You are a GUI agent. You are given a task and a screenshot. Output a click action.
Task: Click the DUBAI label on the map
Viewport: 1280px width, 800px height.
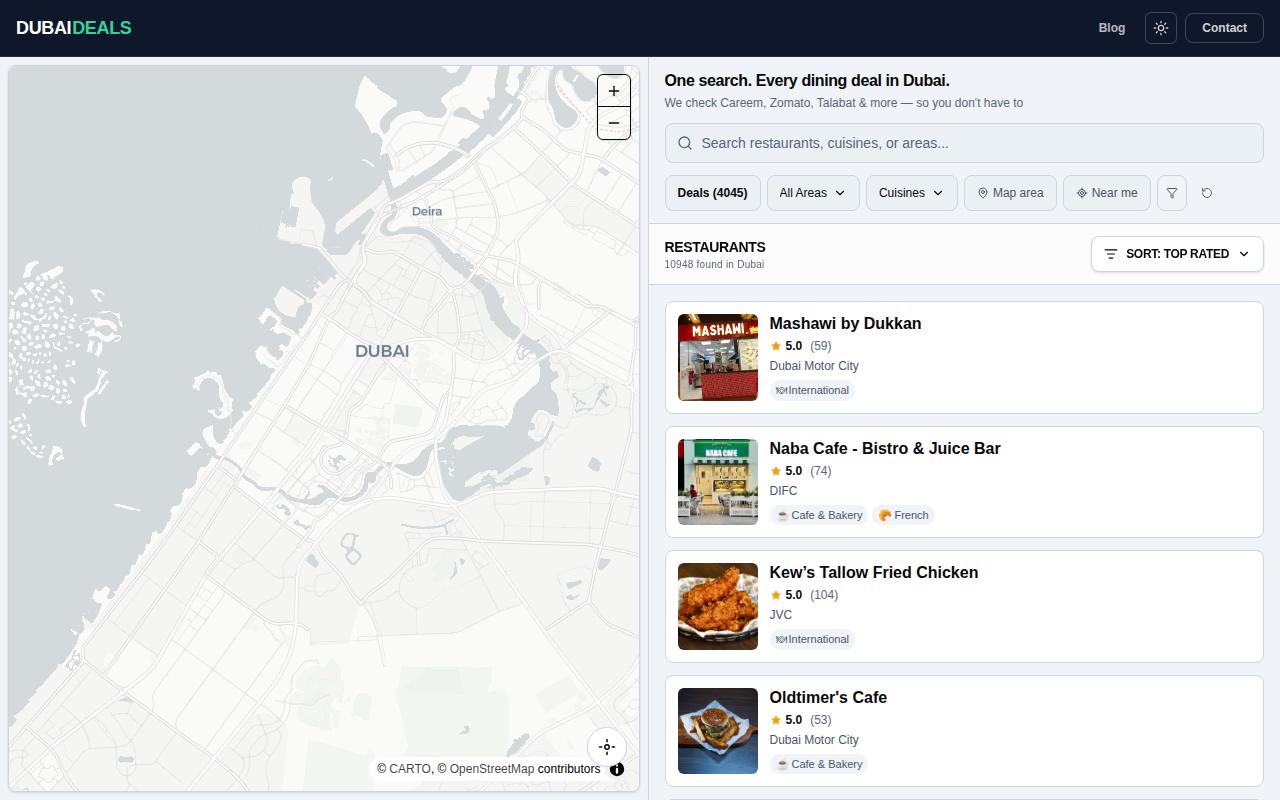click(x=382, y=351)
